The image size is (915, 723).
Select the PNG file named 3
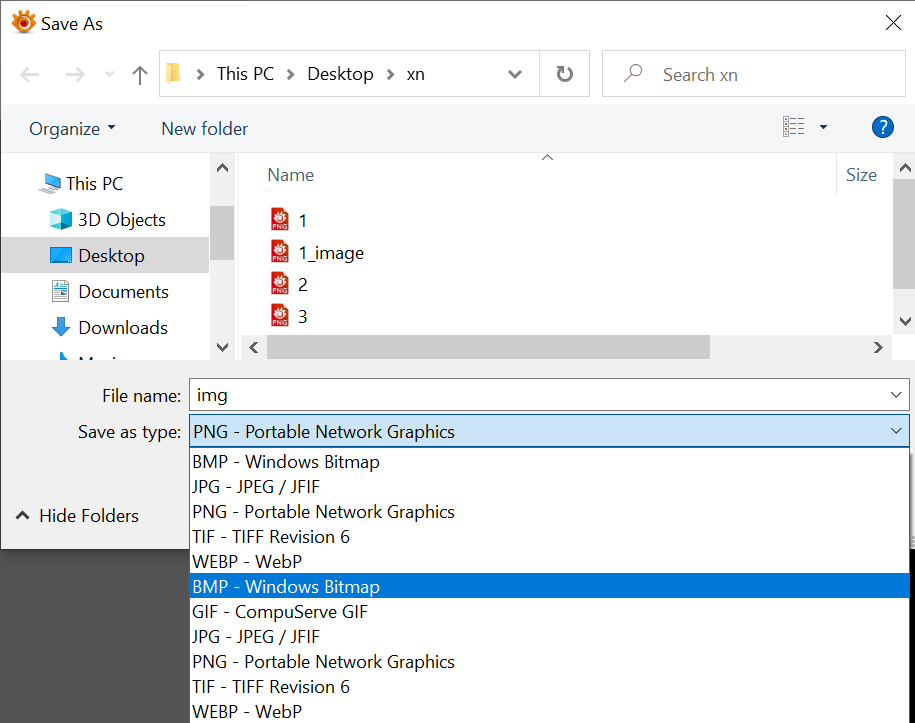click(x=302, y=317)
